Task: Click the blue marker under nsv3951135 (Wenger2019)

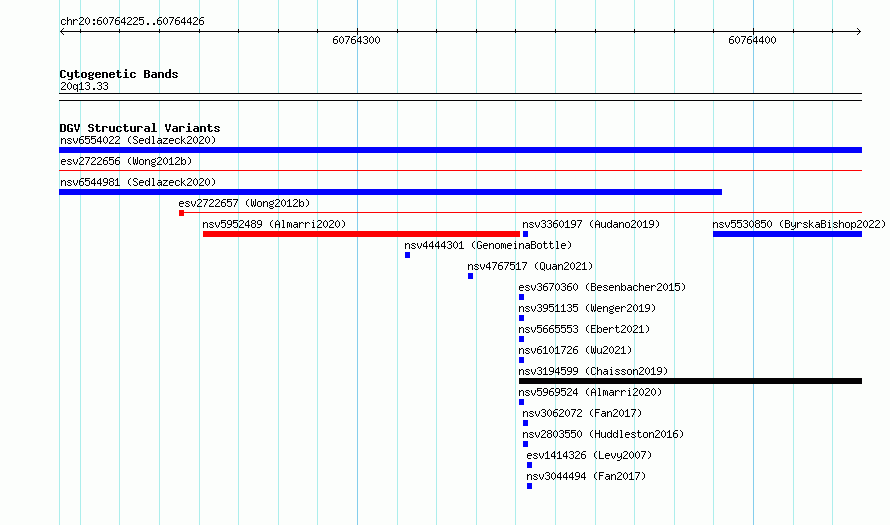Action: [x=521, y=318]
